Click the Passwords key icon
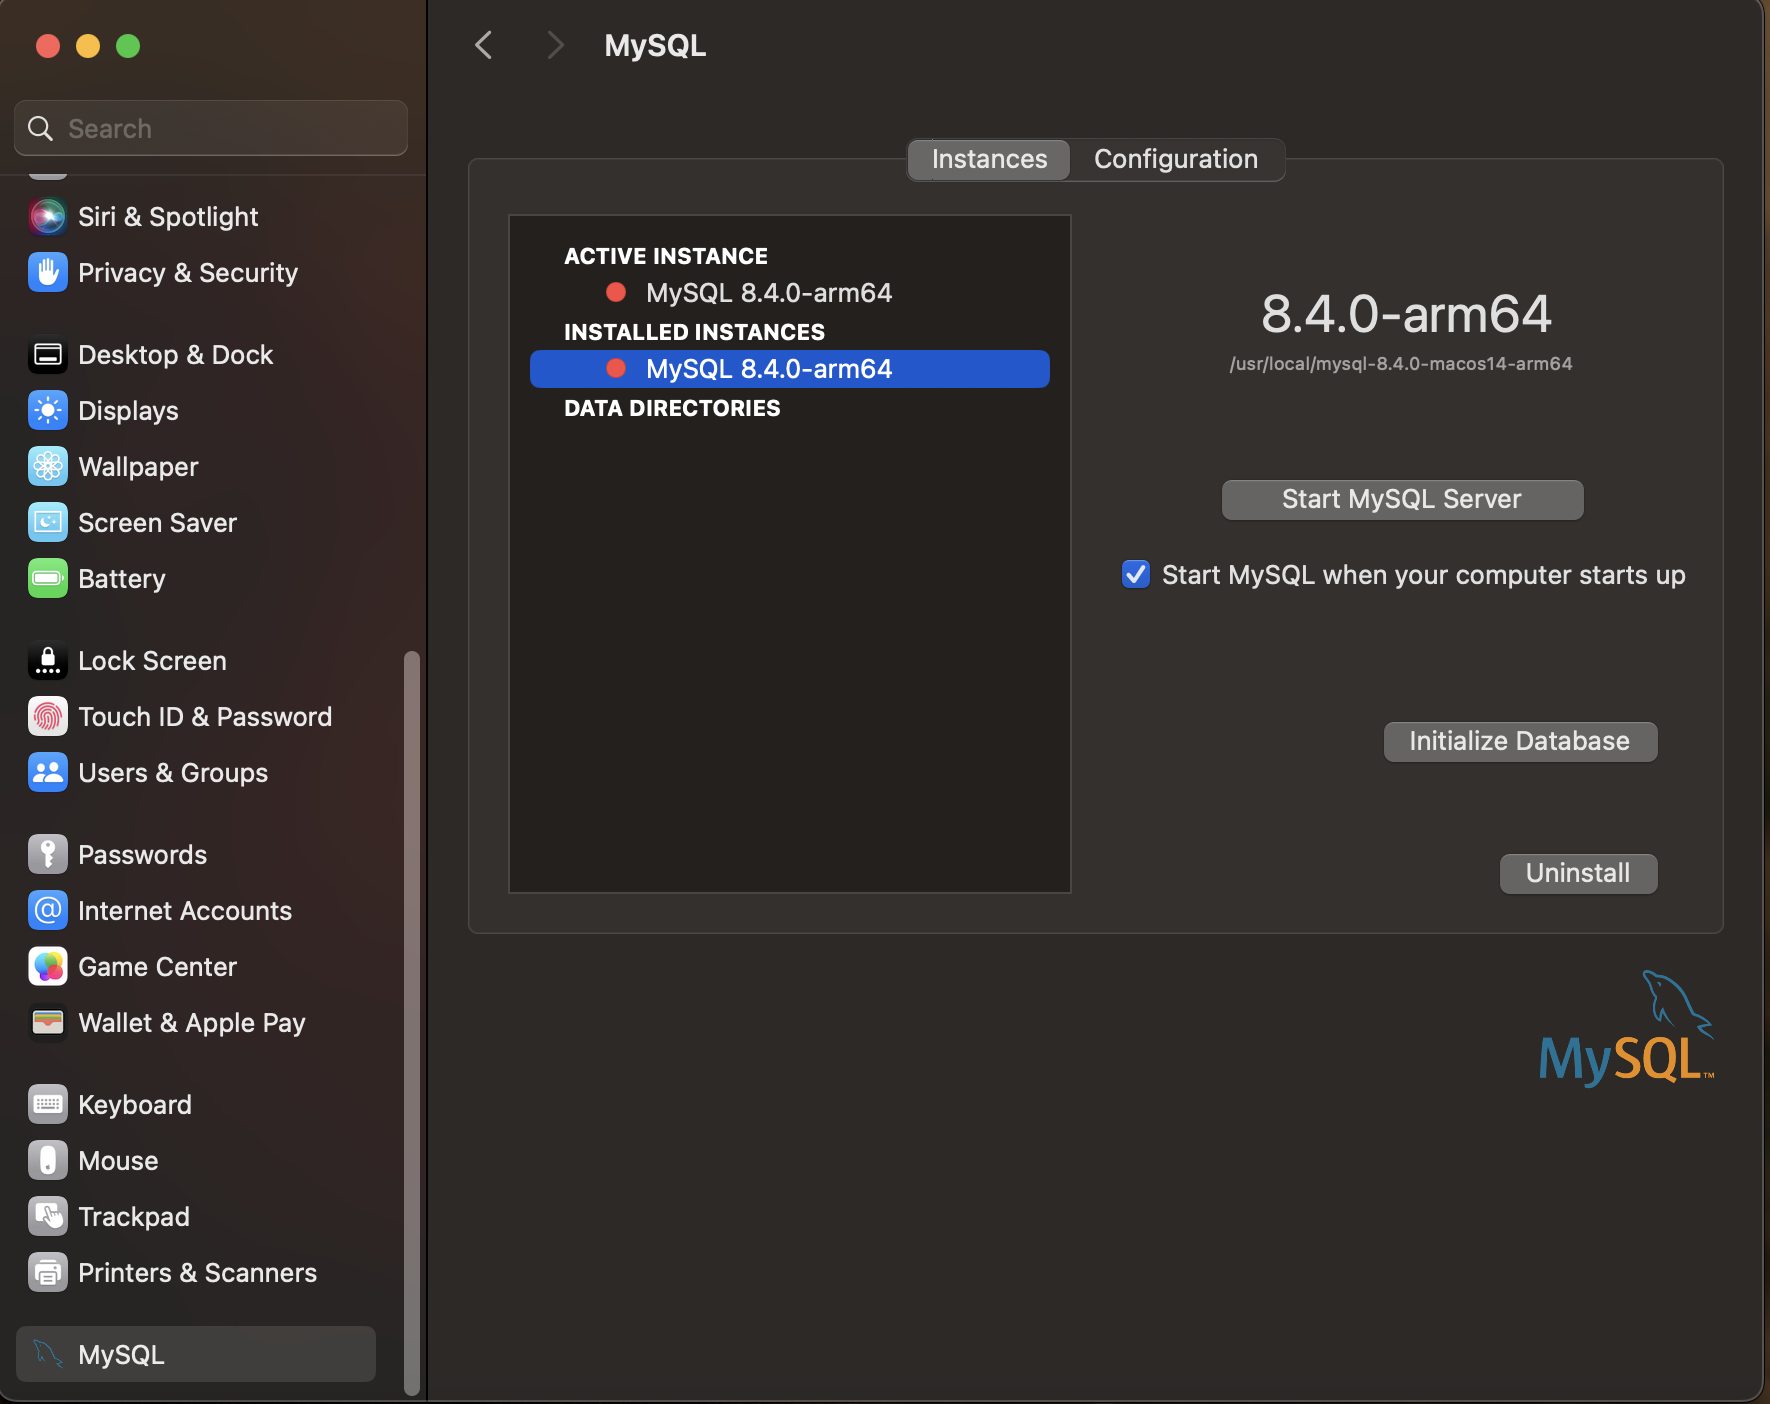This screenshot has height=1404, width=1770. point(48,854)
